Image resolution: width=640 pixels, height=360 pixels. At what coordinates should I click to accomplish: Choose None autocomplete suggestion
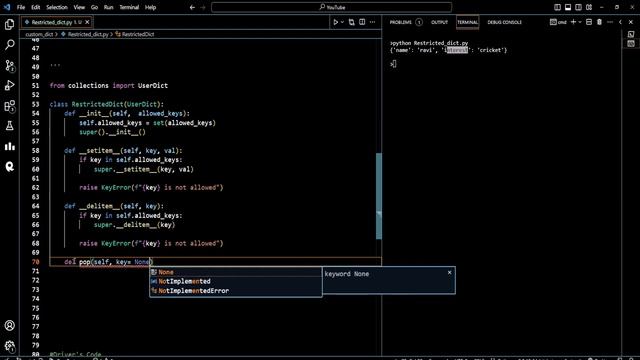236,272
